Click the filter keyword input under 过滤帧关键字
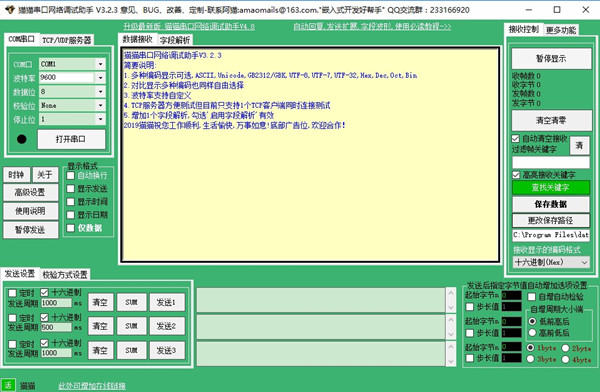 551,163
